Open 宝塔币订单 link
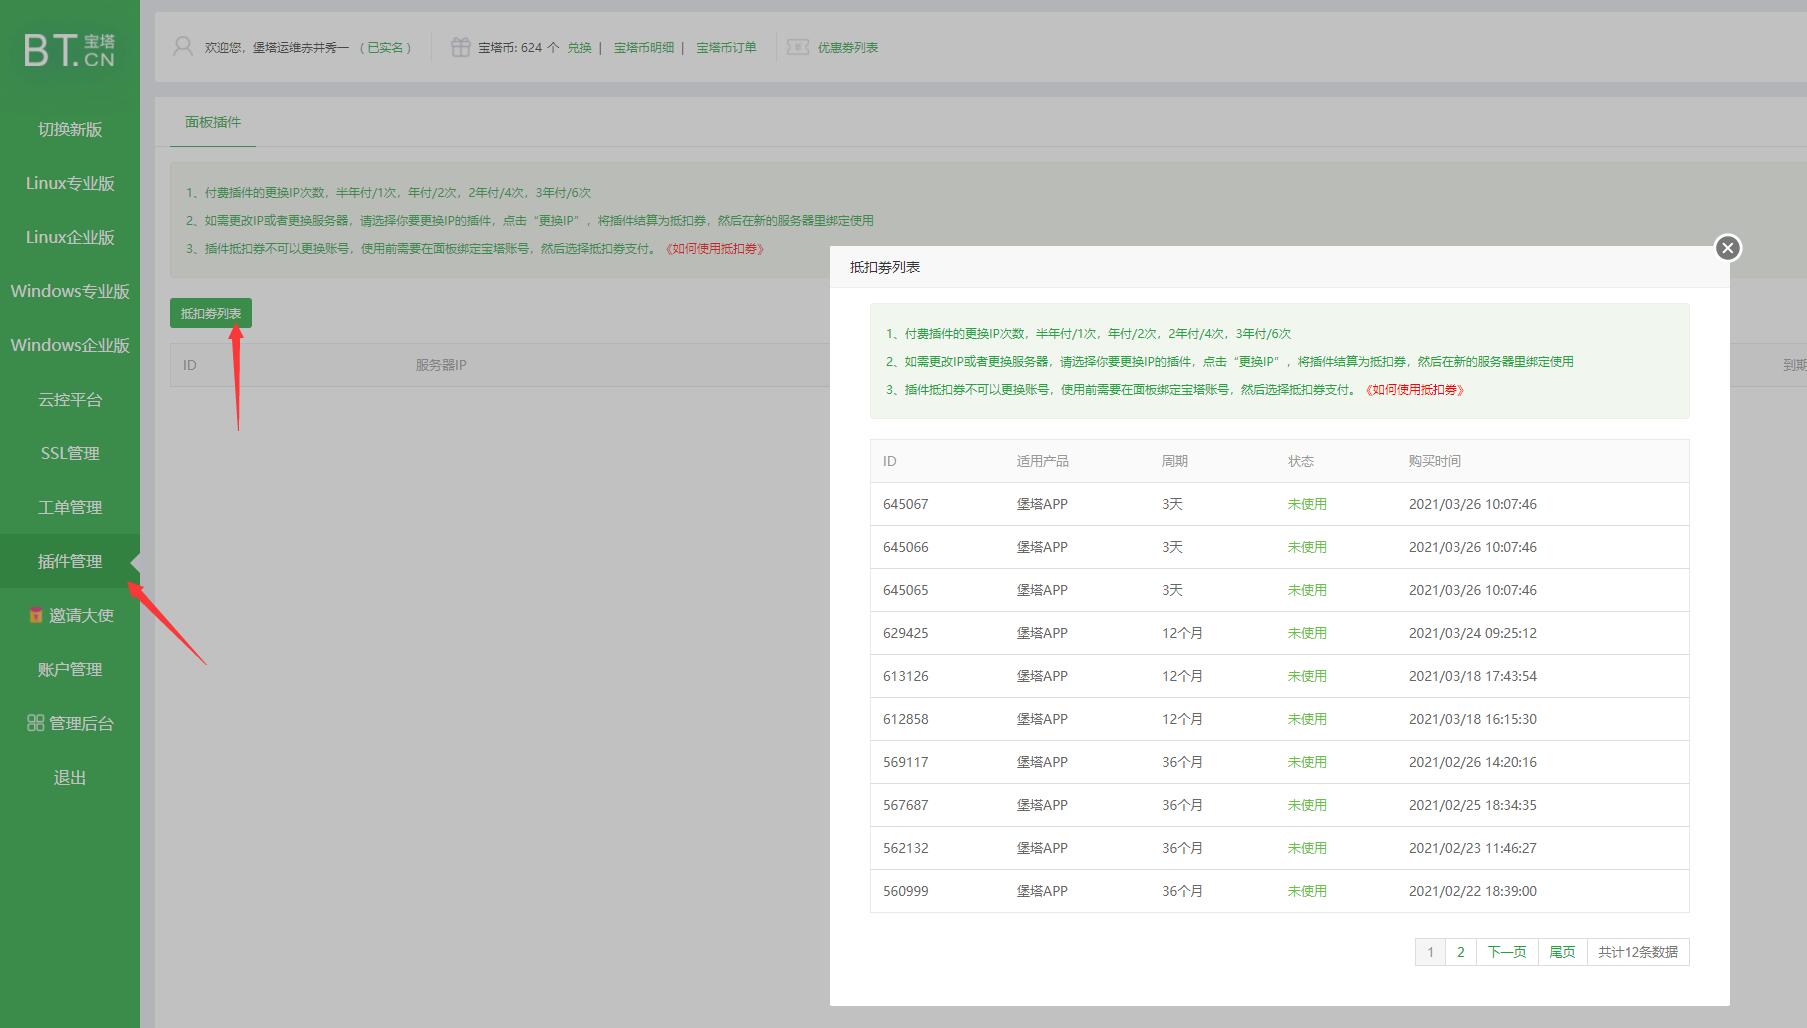The width and height of the screenshot is (1807, 1028). 726,47
